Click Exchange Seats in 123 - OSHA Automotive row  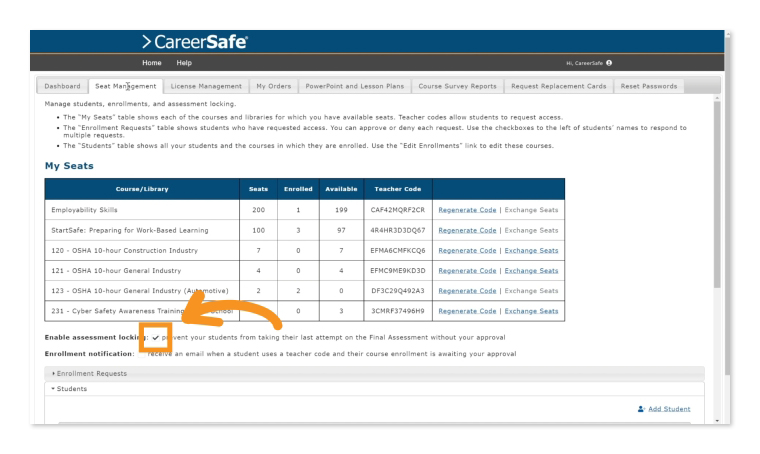(x=531, y=291)
